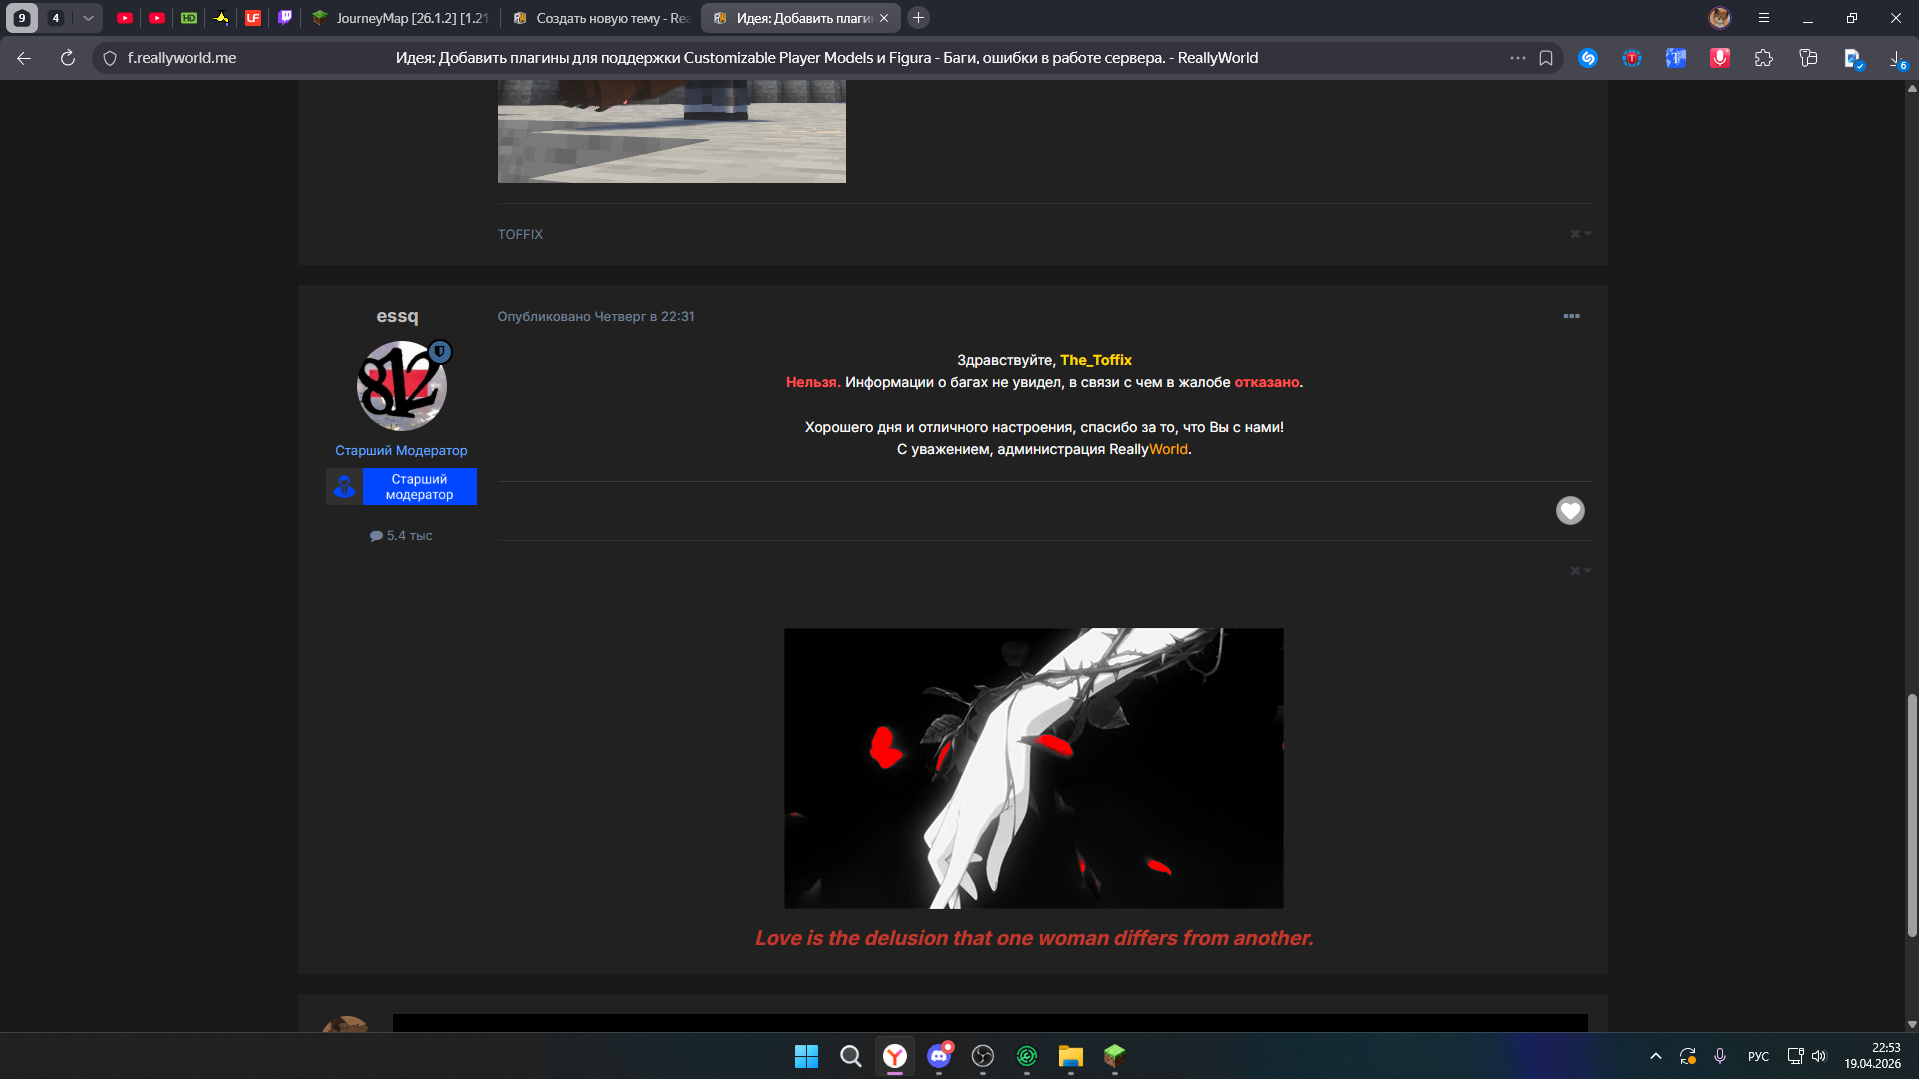
Task: Switch to the JourneyMap tab
Action: 400,18
